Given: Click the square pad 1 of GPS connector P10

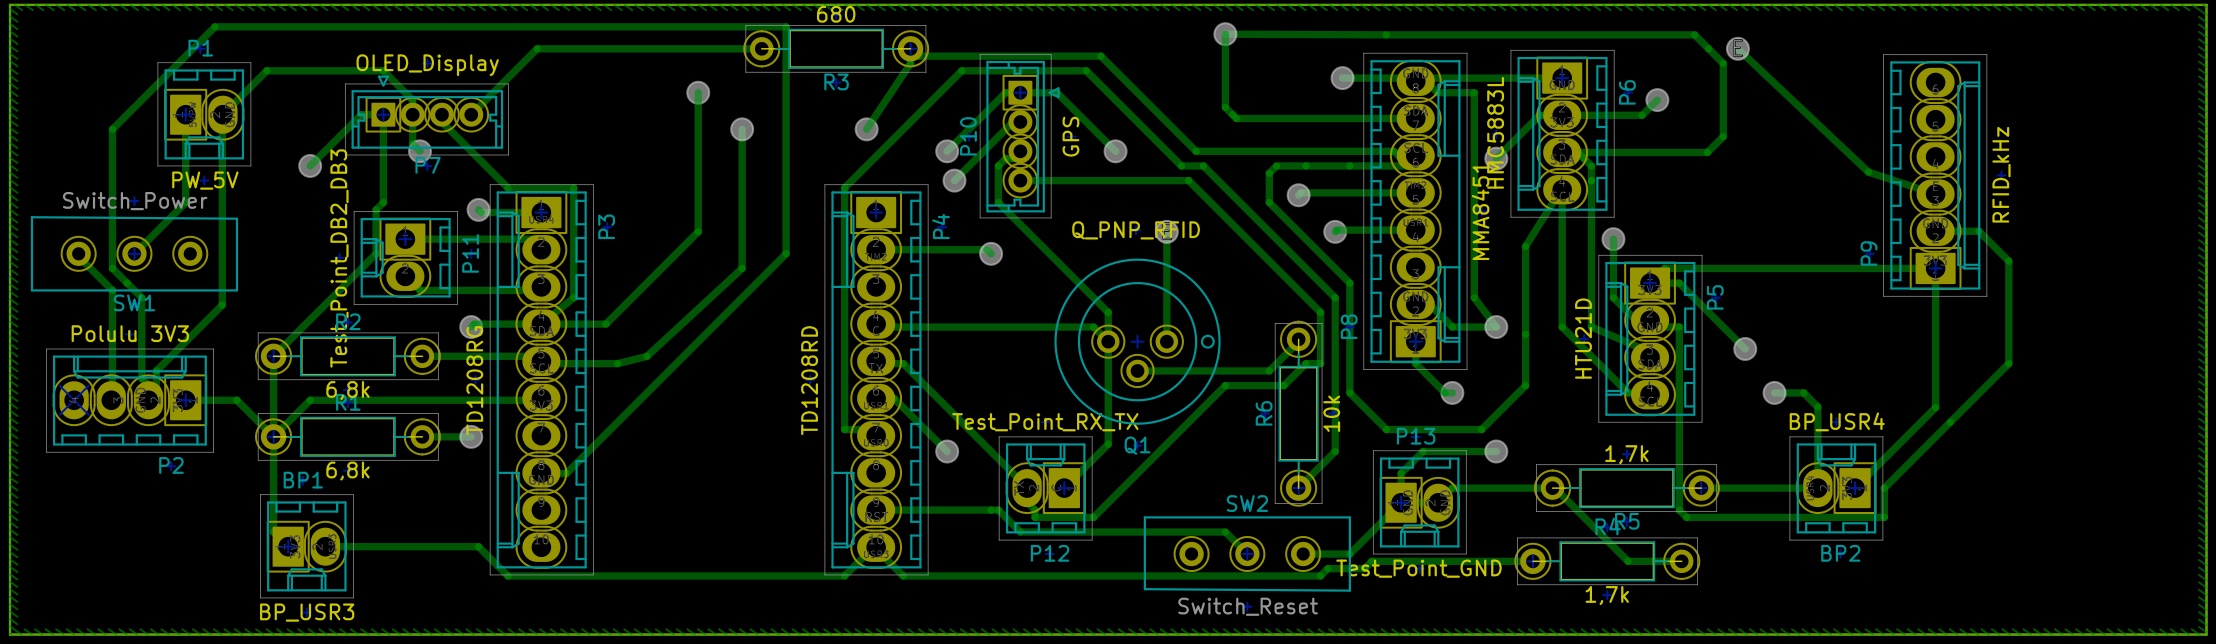Looking at the screenshot, I should point(1019,94).
